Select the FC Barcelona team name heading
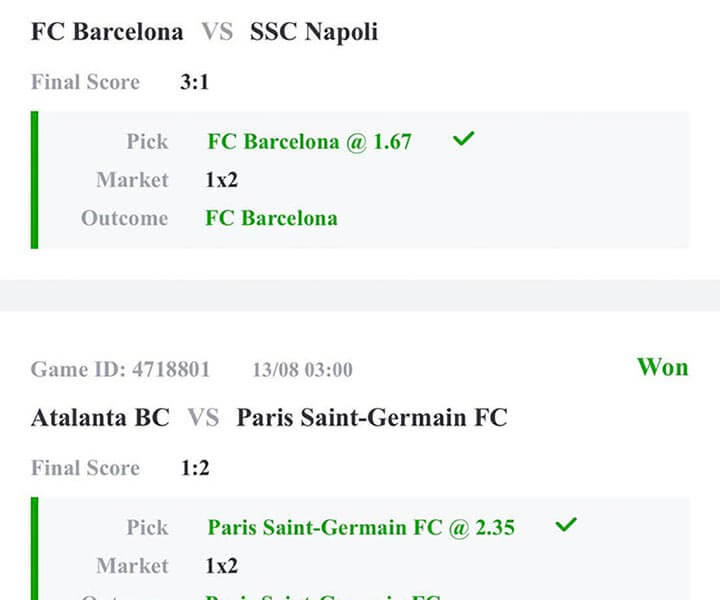This screenshot has width=720, height=600. click(107, 32)
